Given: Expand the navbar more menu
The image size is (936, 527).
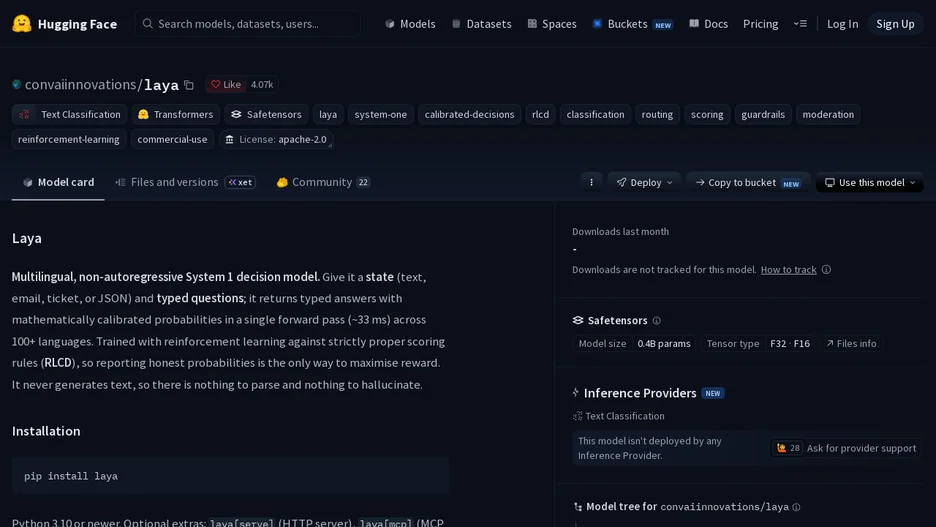Looking at the screenshot, I should 800,24.
